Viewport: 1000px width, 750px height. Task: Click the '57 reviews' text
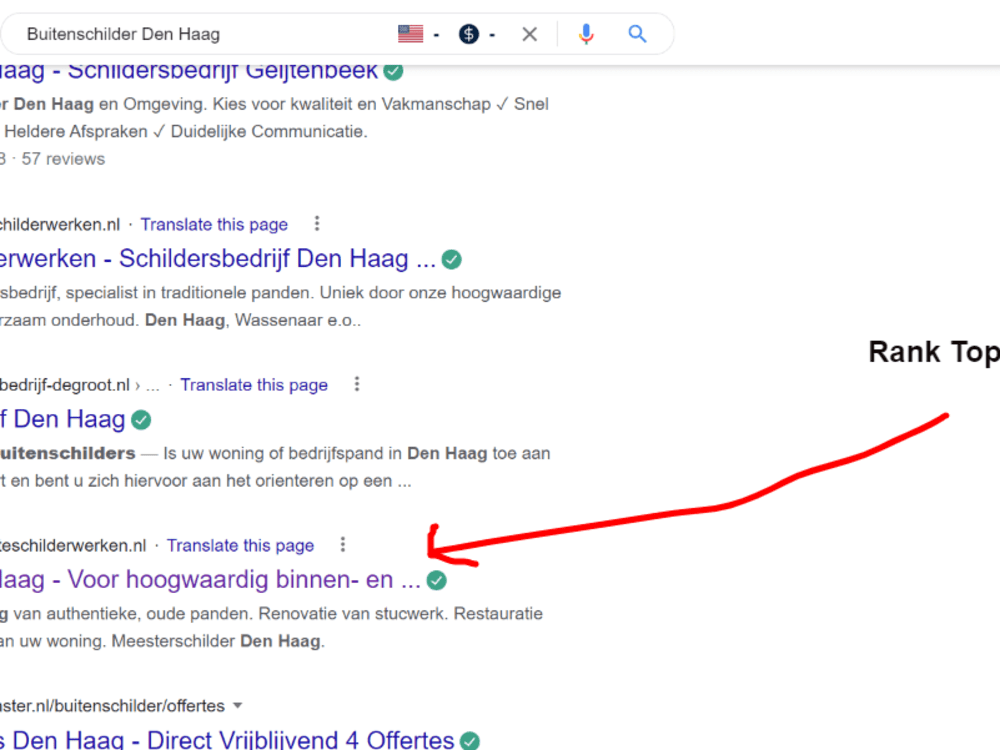tap(63, 159)
